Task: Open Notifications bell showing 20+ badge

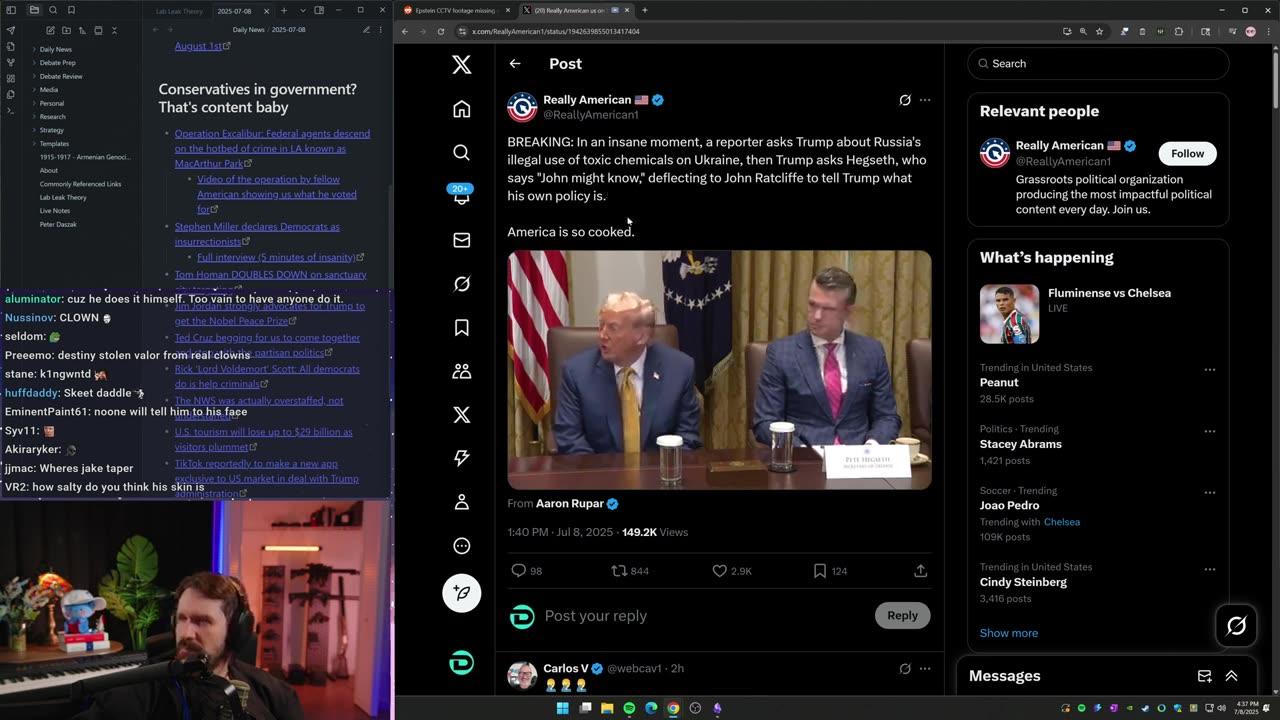Action: (461, 196)
